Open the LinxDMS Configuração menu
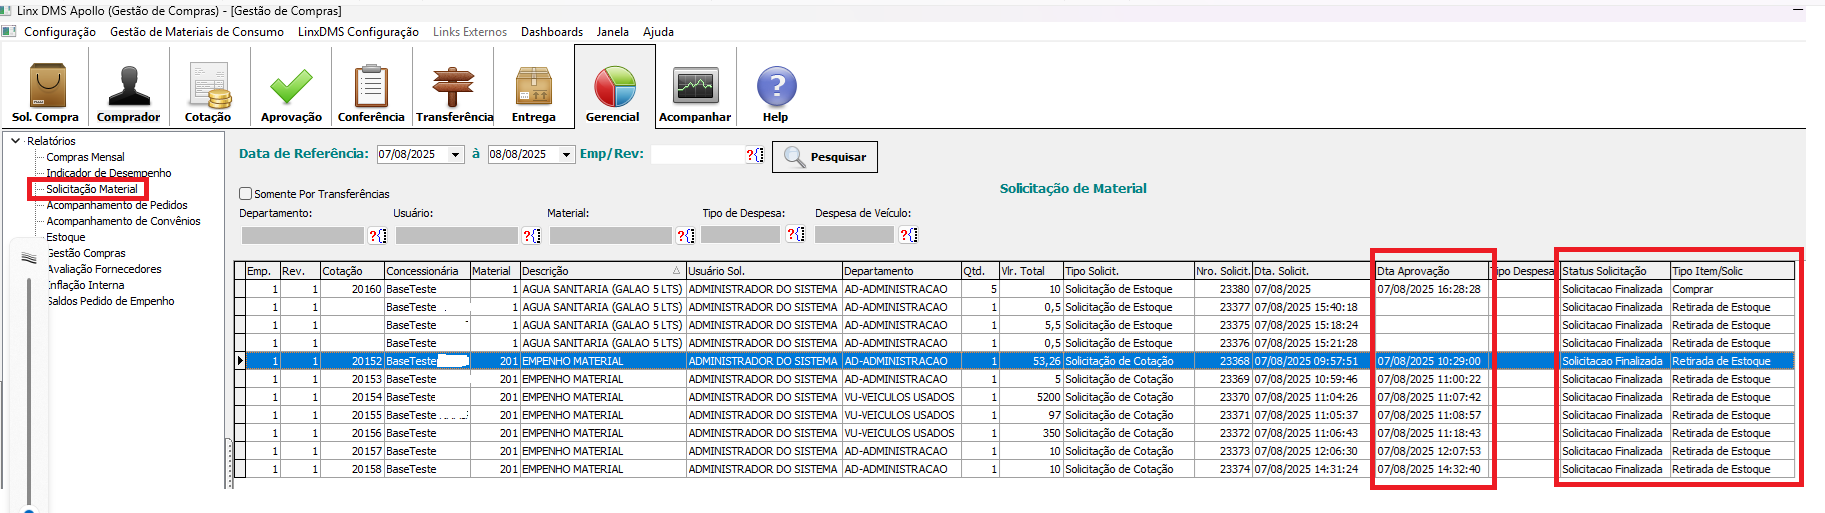This screenshot has height=513, width=1825. pos(358,32)
